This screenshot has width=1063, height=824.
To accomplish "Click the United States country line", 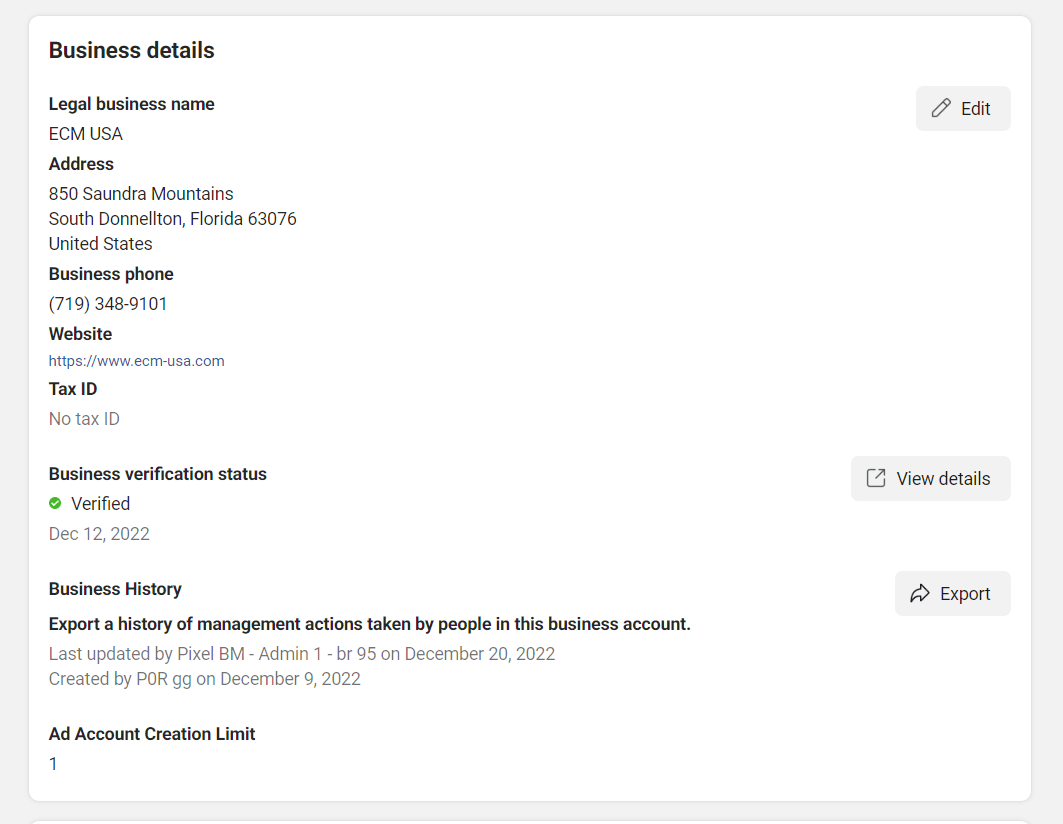I will point(100,244).
